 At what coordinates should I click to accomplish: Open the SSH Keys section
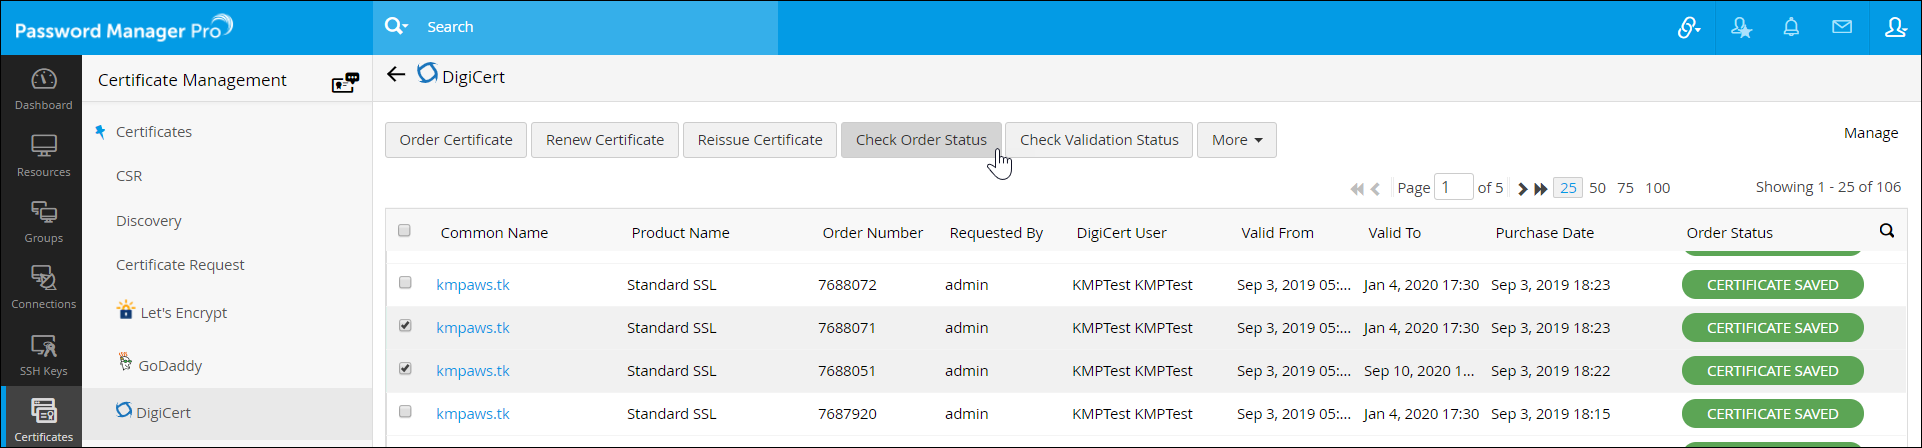(x=44, y=355)
